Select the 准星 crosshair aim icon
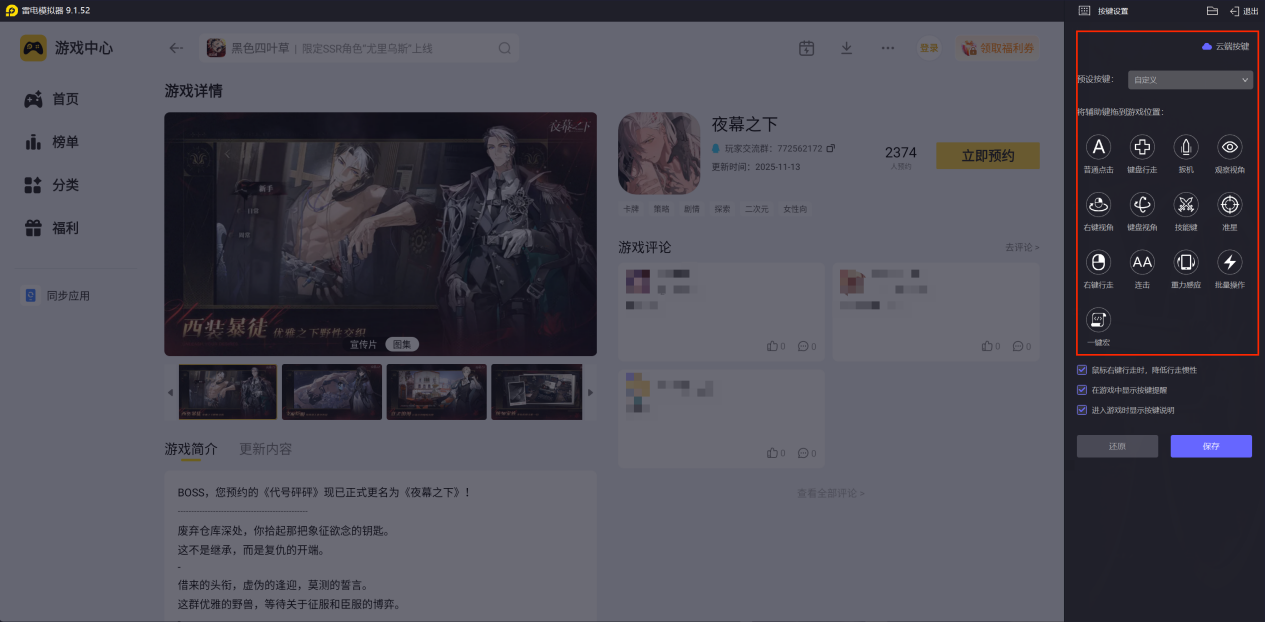 click(x=1228, y=205)
